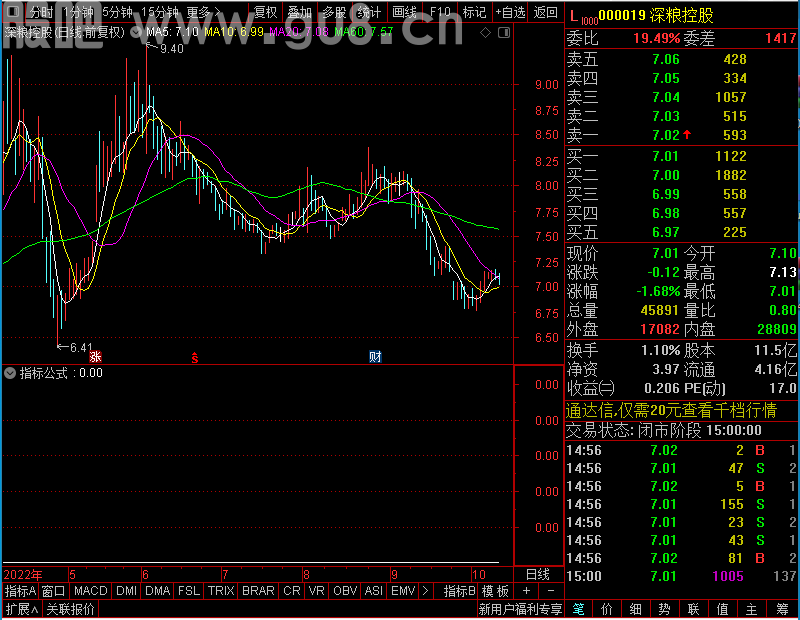Open 关联报价 related quotes
The height and width of the screenshot is (620, 800).
click(x=70, y=609)
